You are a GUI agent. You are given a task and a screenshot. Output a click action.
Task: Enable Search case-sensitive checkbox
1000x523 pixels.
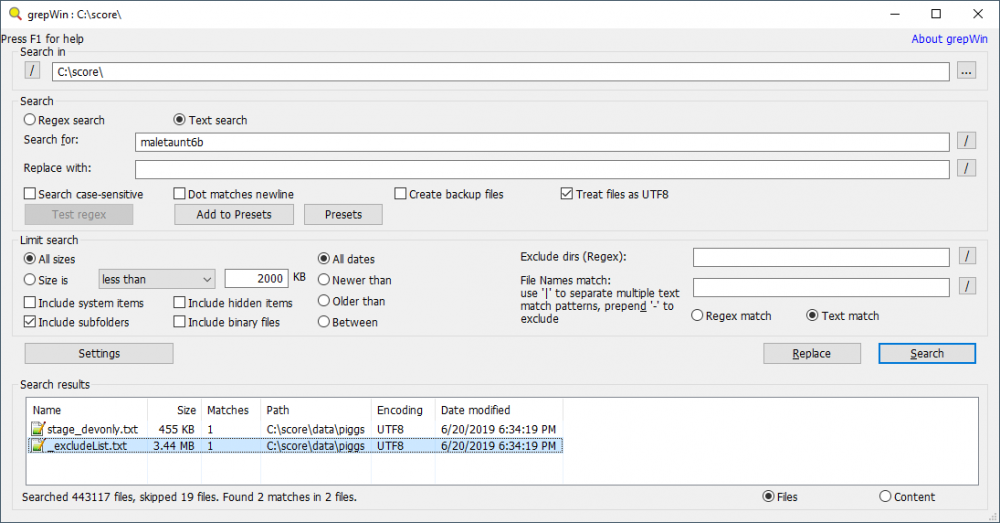[x=30, y=194]
